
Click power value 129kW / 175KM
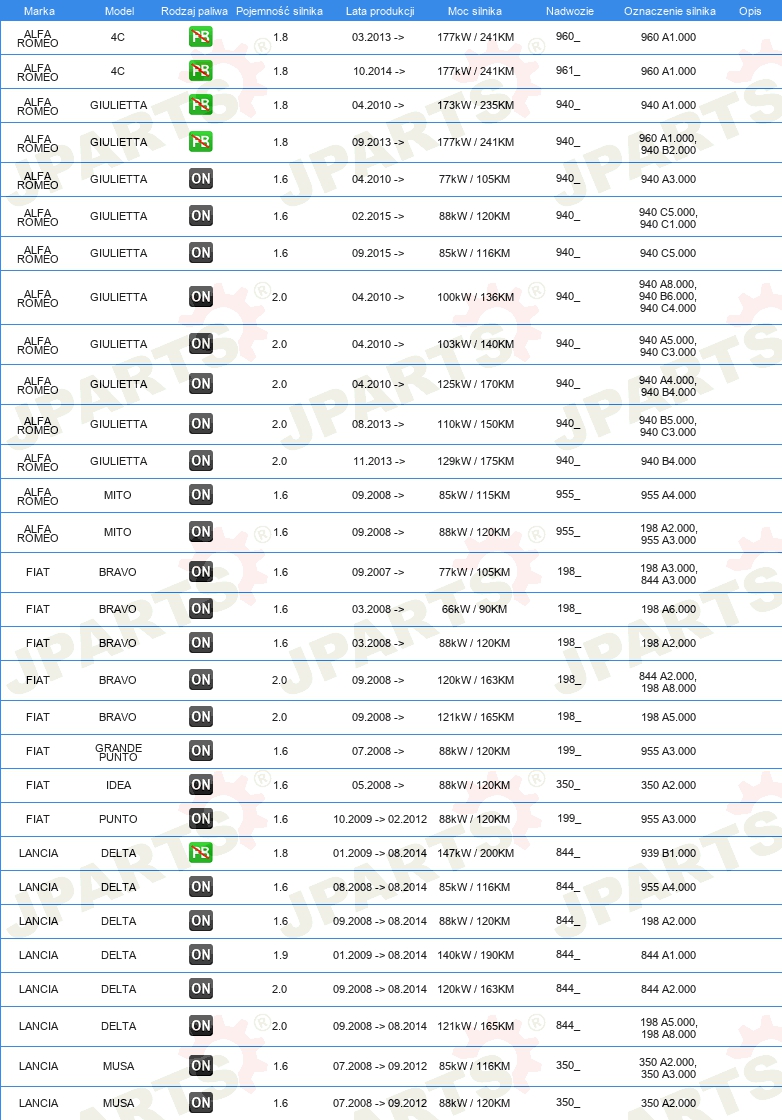(476, 461)
